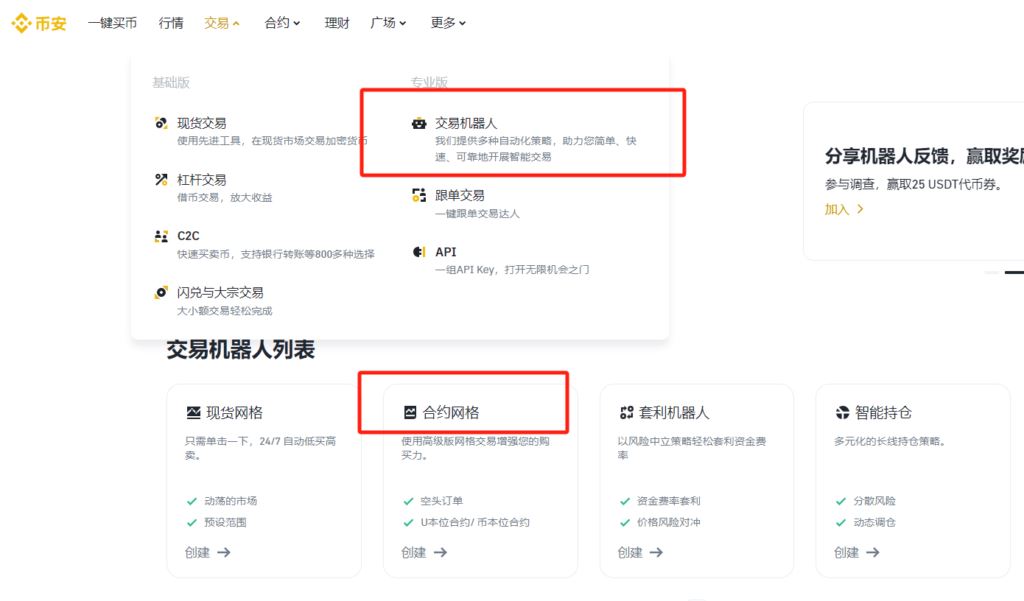Screen dimensions: 1024x601
Task: Select the 杠杆交易 margin icon
Action: [x=161, y=180]
